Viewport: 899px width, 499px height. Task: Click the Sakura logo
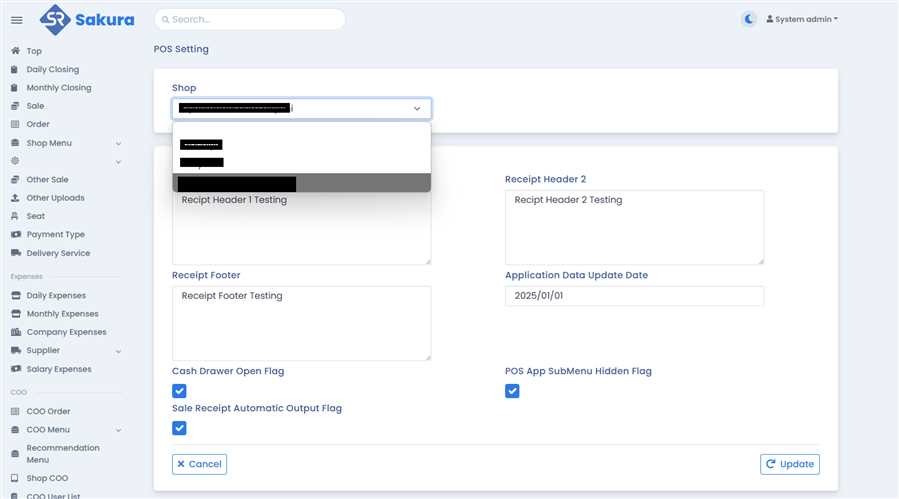tap(87, 19)
